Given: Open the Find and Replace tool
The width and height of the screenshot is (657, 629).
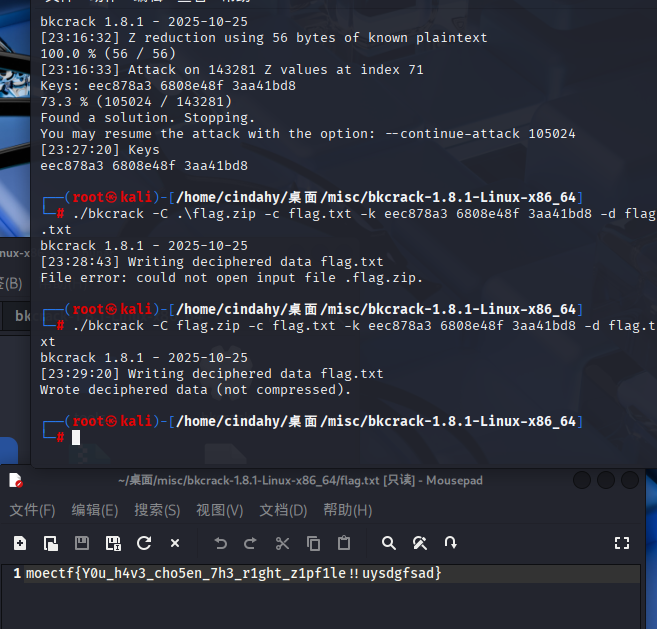Looking at the screenshot, I should tap(420, 543).
